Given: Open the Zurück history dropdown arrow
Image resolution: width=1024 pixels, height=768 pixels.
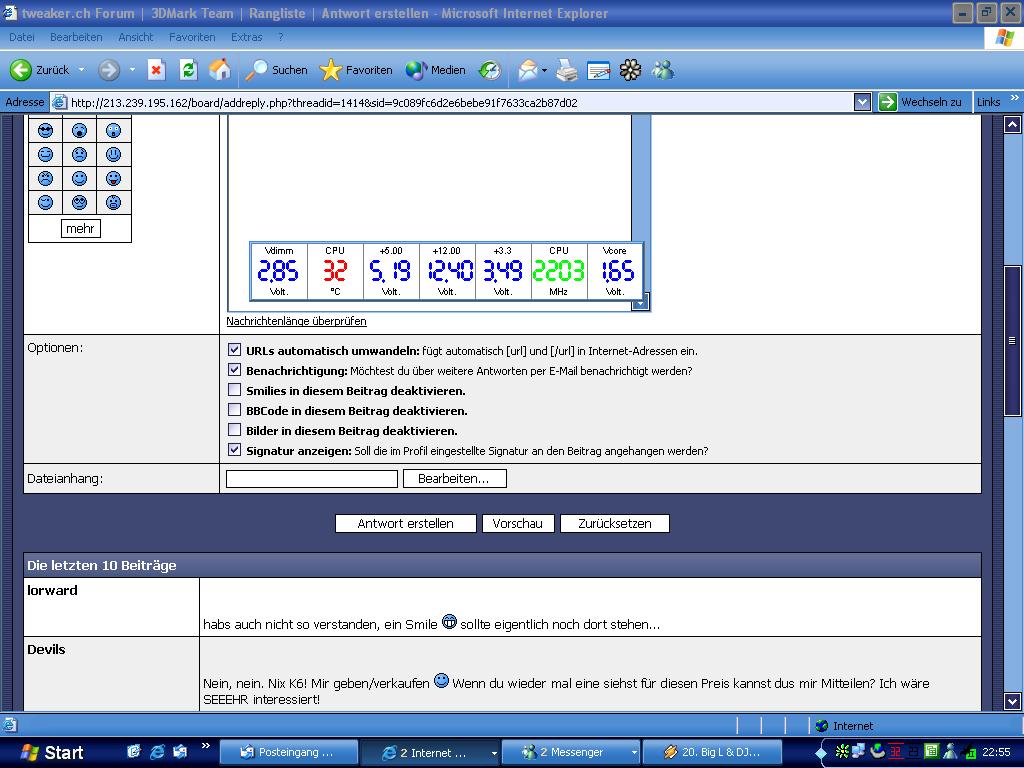Looking at the screenshot, I should point(82,70).
